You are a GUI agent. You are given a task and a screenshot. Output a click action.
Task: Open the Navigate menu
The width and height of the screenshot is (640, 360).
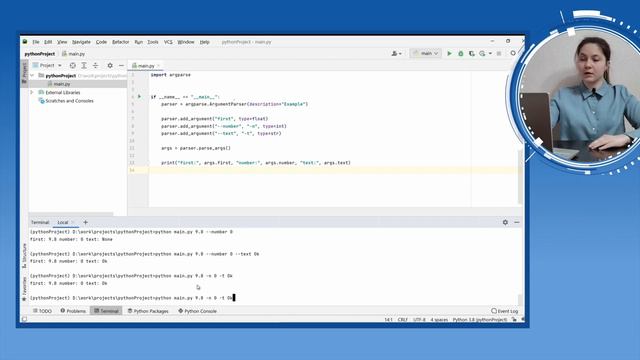81,42
